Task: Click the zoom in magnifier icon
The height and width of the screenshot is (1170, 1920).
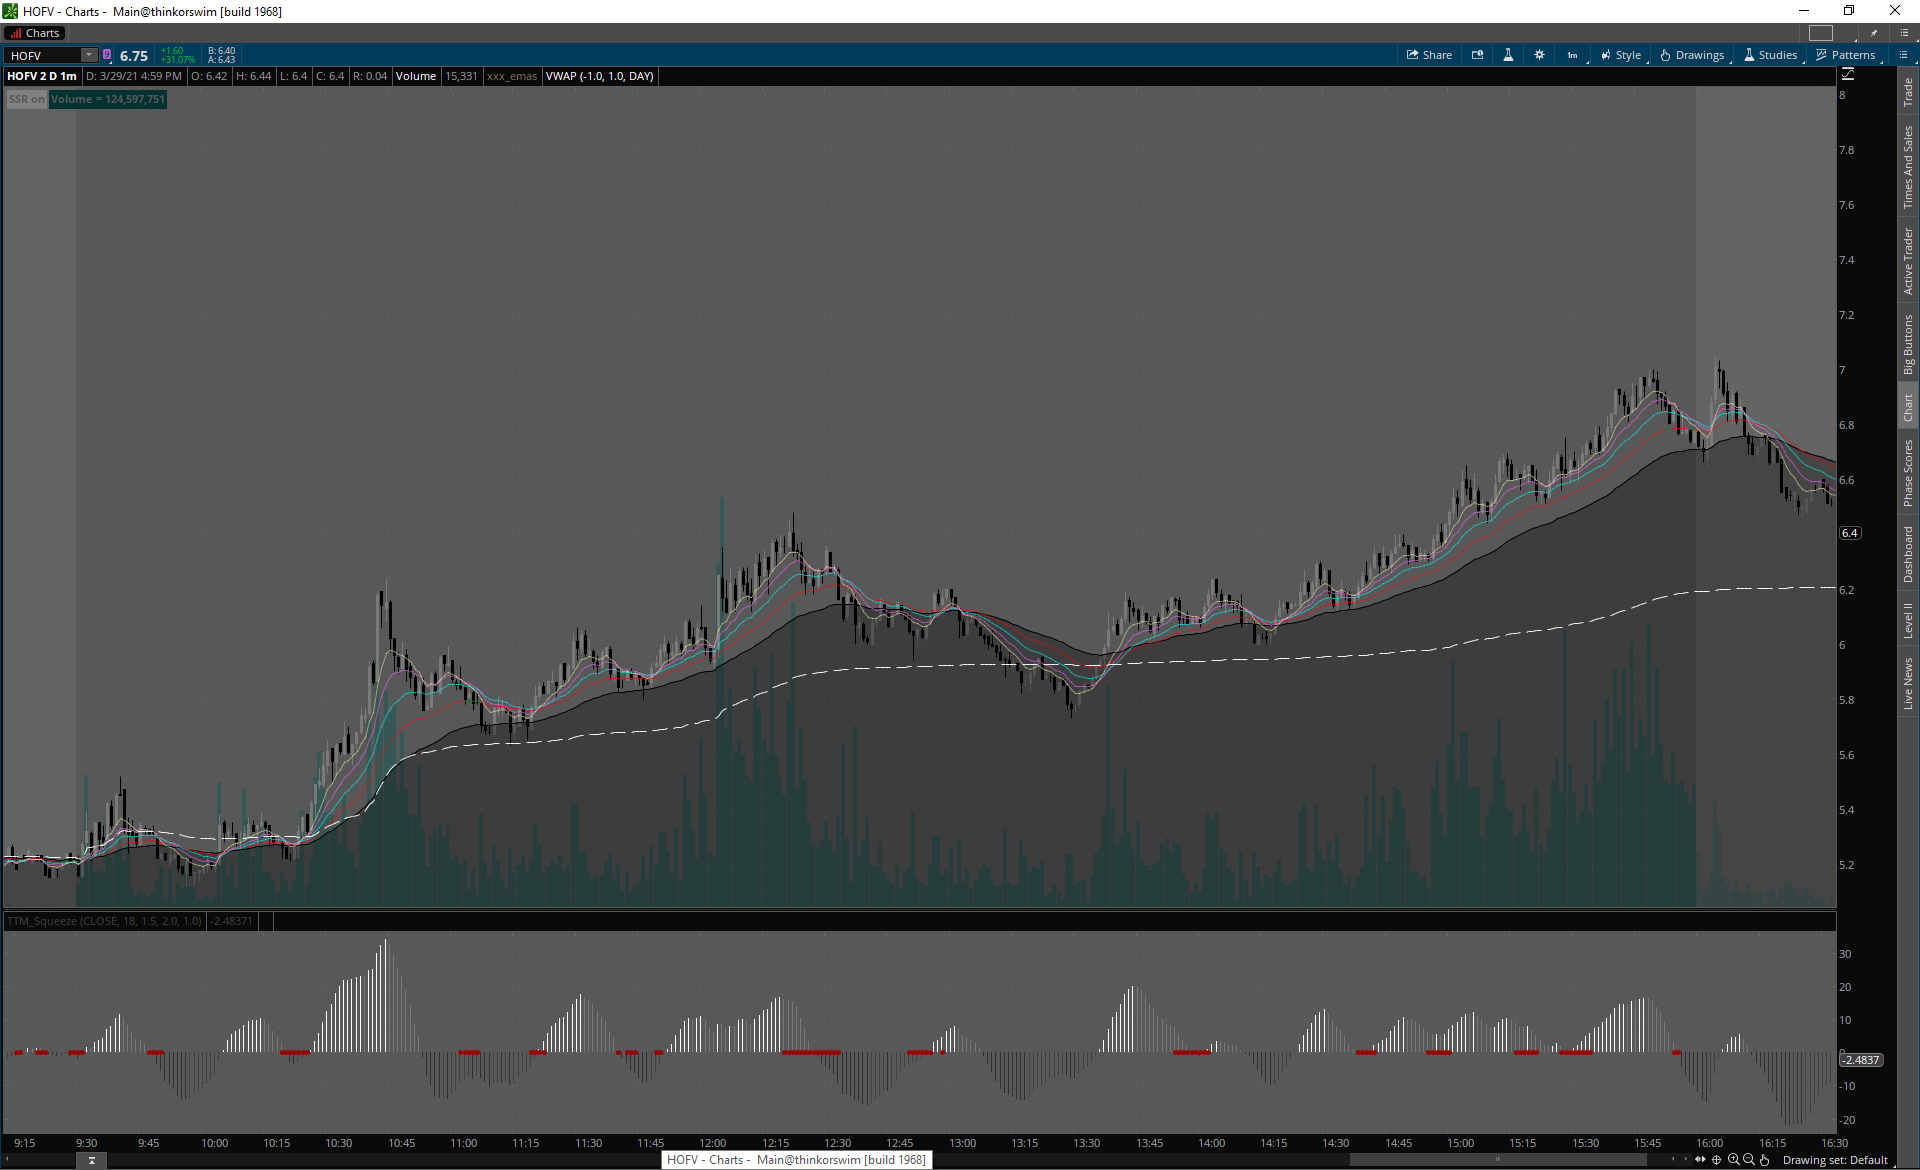Action: [x=1733, y=1160]
